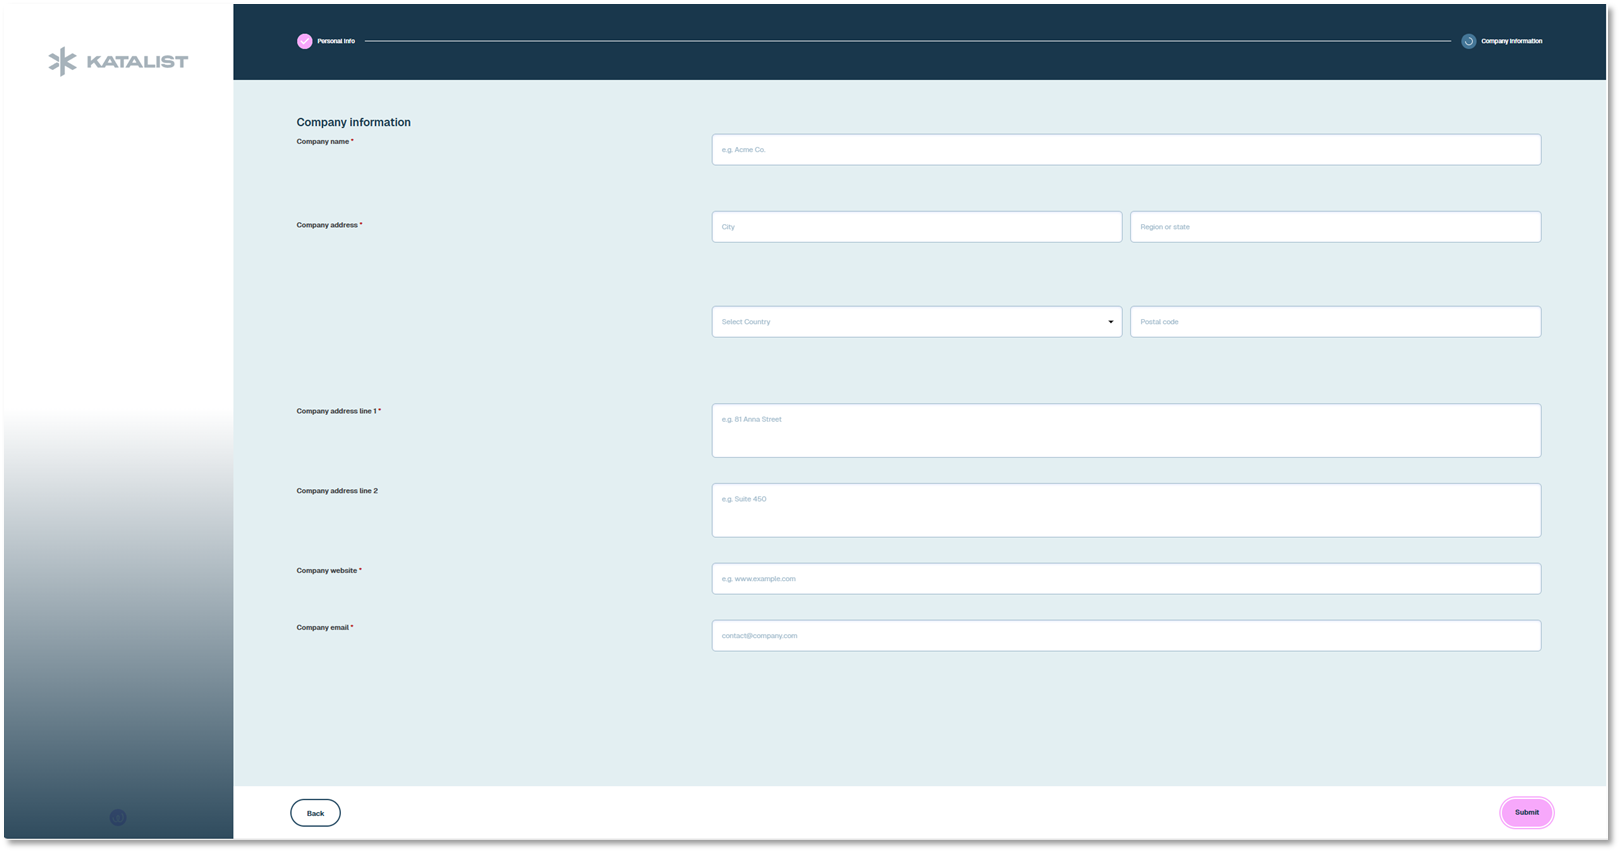Submit the company information form
The height and width of the screenshot is (853, 1621).
1526,812
